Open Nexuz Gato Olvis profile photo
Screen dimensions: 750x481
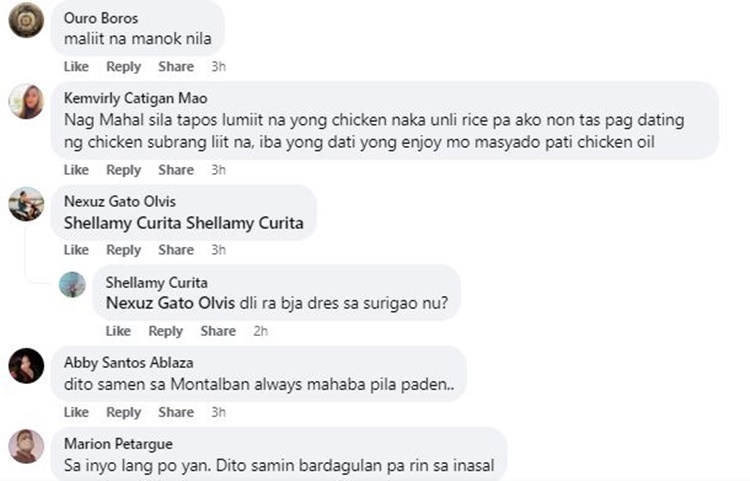pos(26,204)
